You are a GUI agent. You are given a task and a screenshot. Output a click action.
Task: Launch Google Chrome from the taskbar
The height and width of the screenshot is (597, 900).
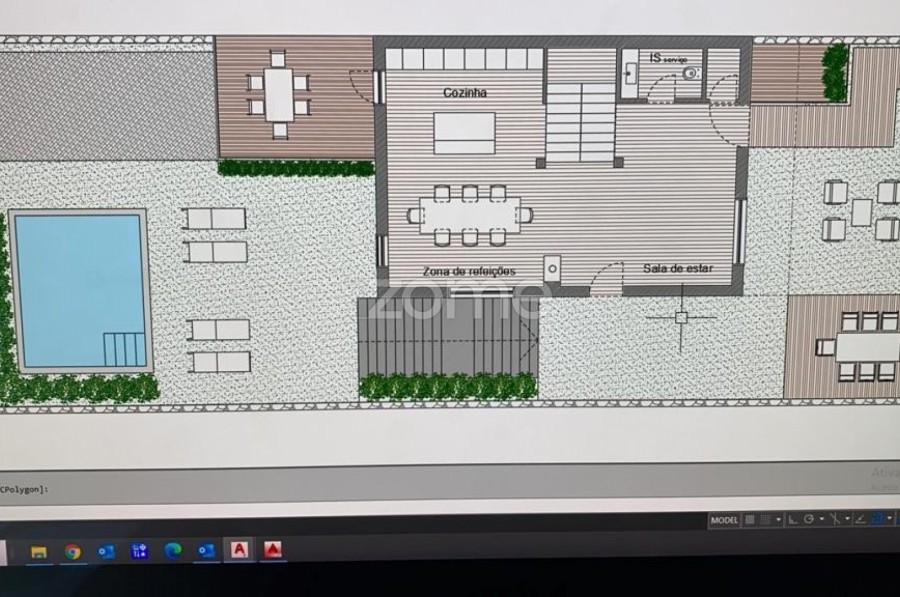(72, 551)
